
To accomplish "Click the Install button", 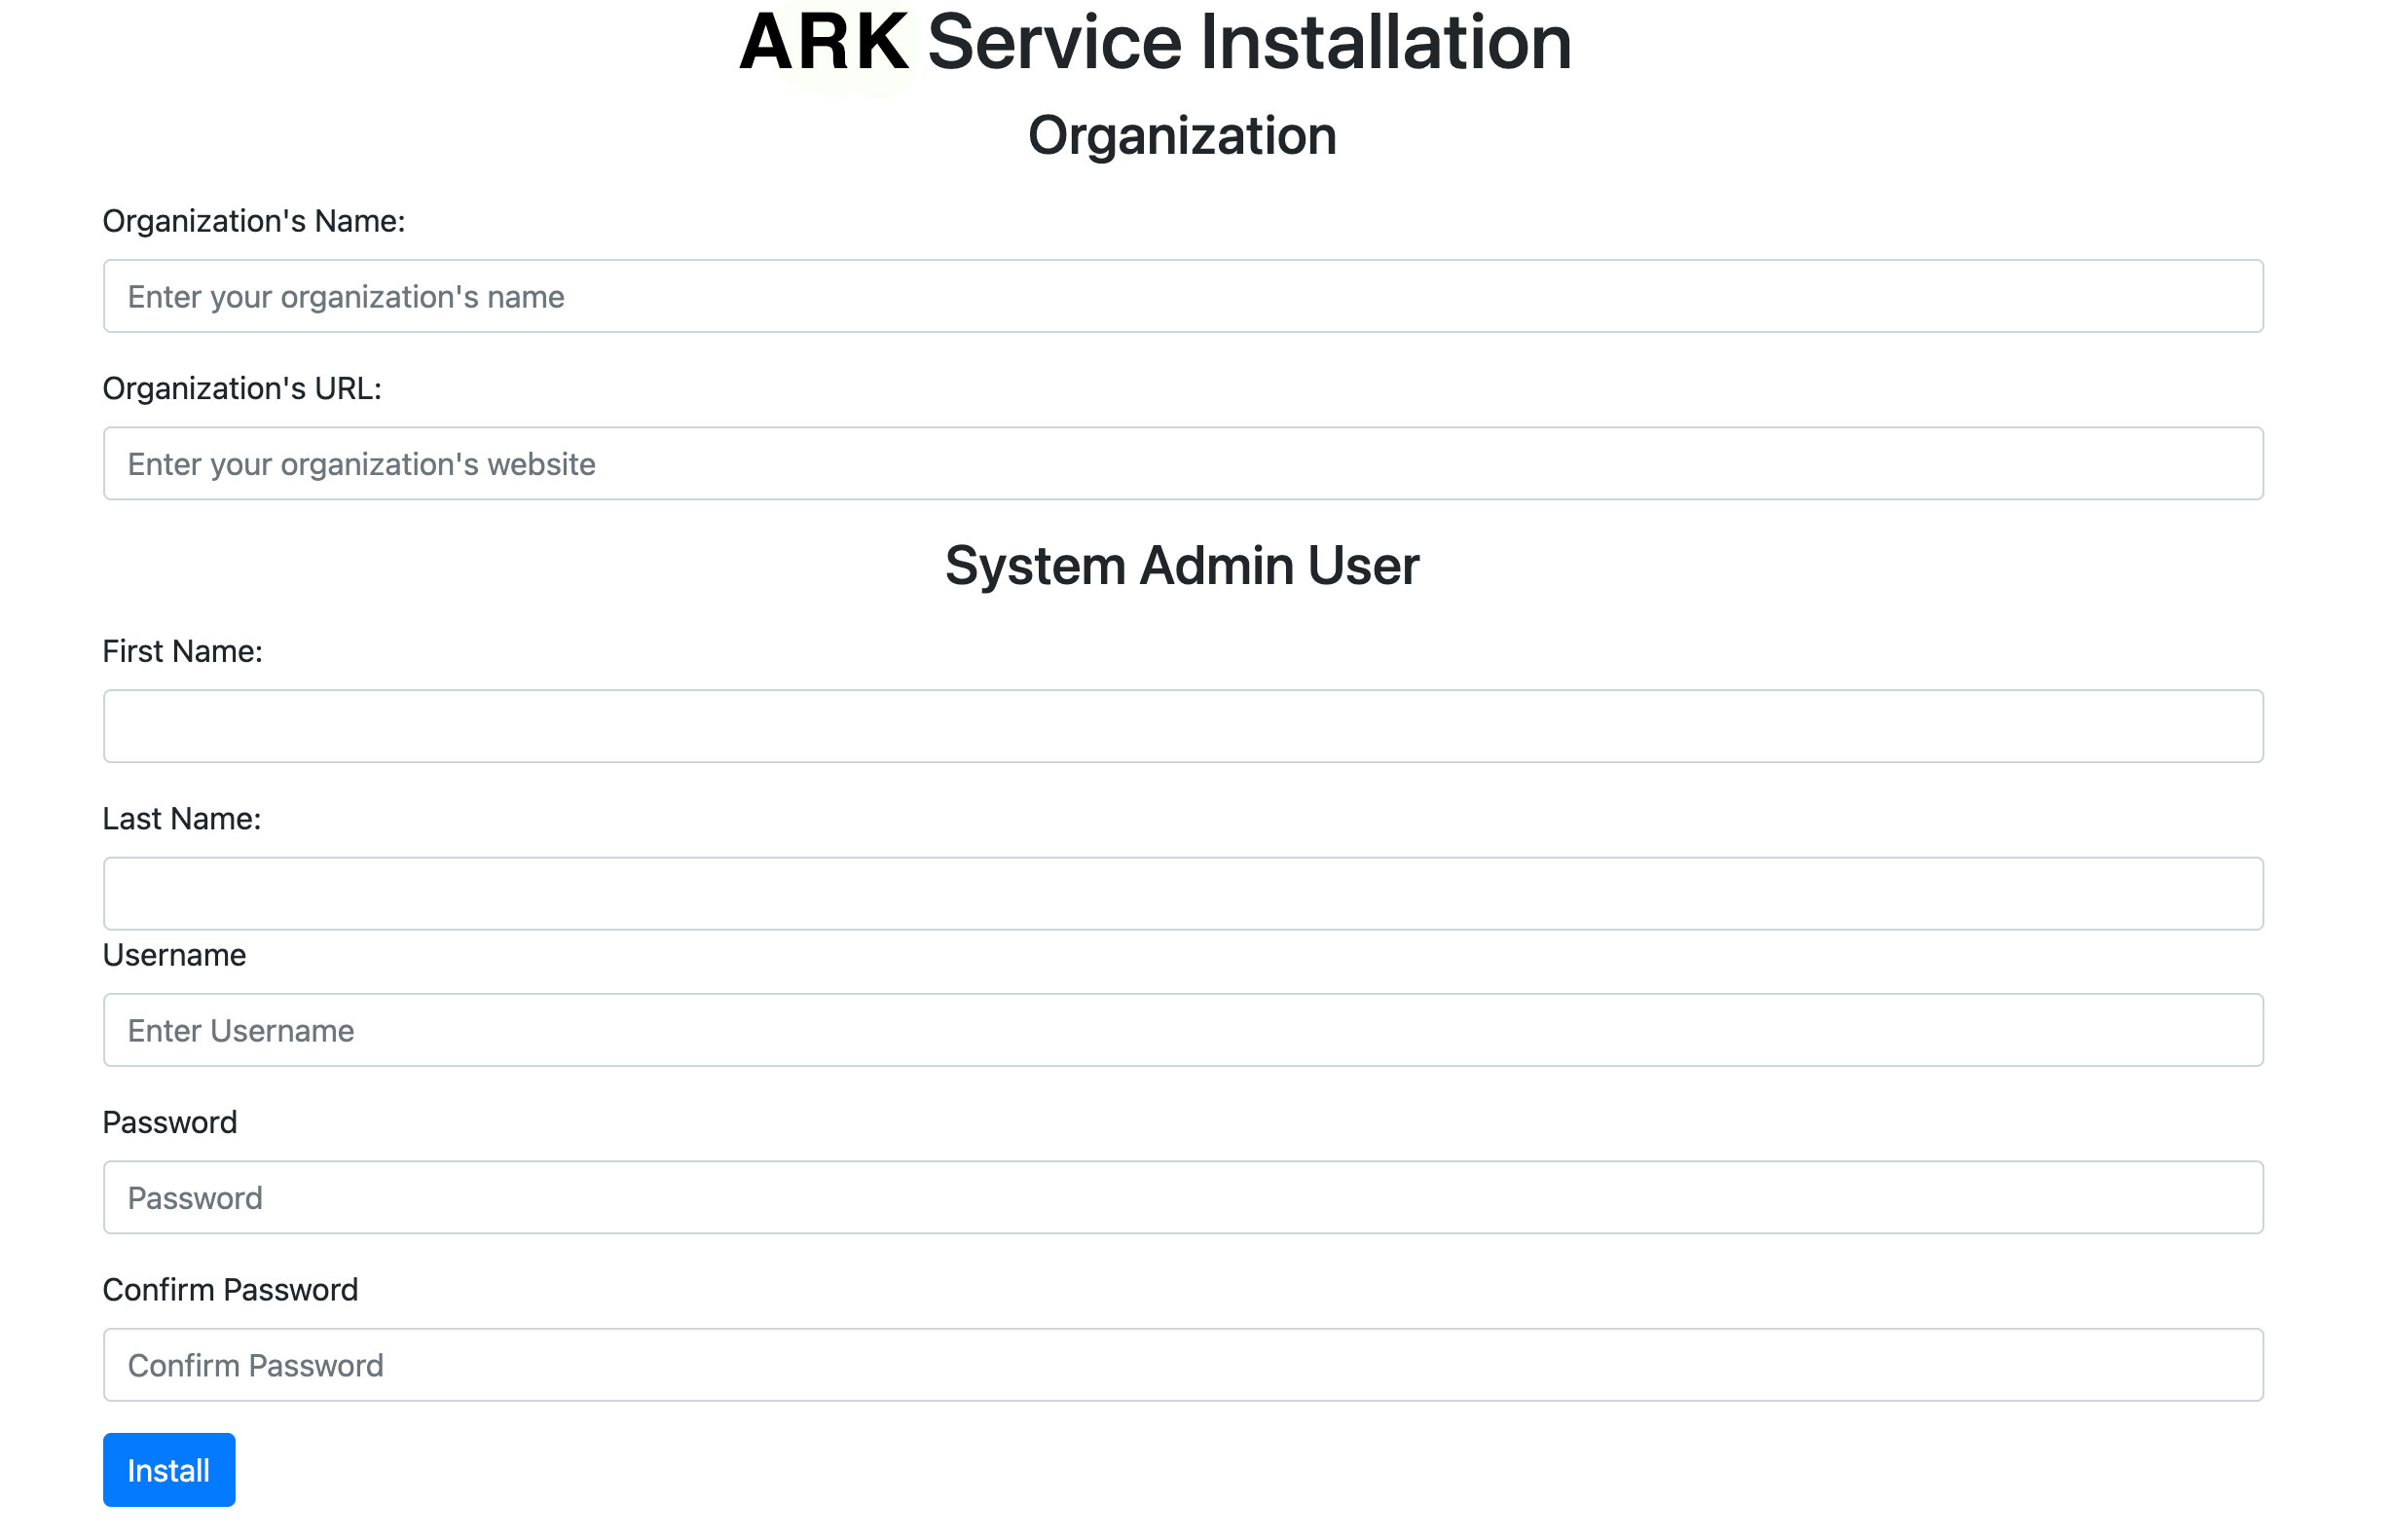I will point(168,1469).
